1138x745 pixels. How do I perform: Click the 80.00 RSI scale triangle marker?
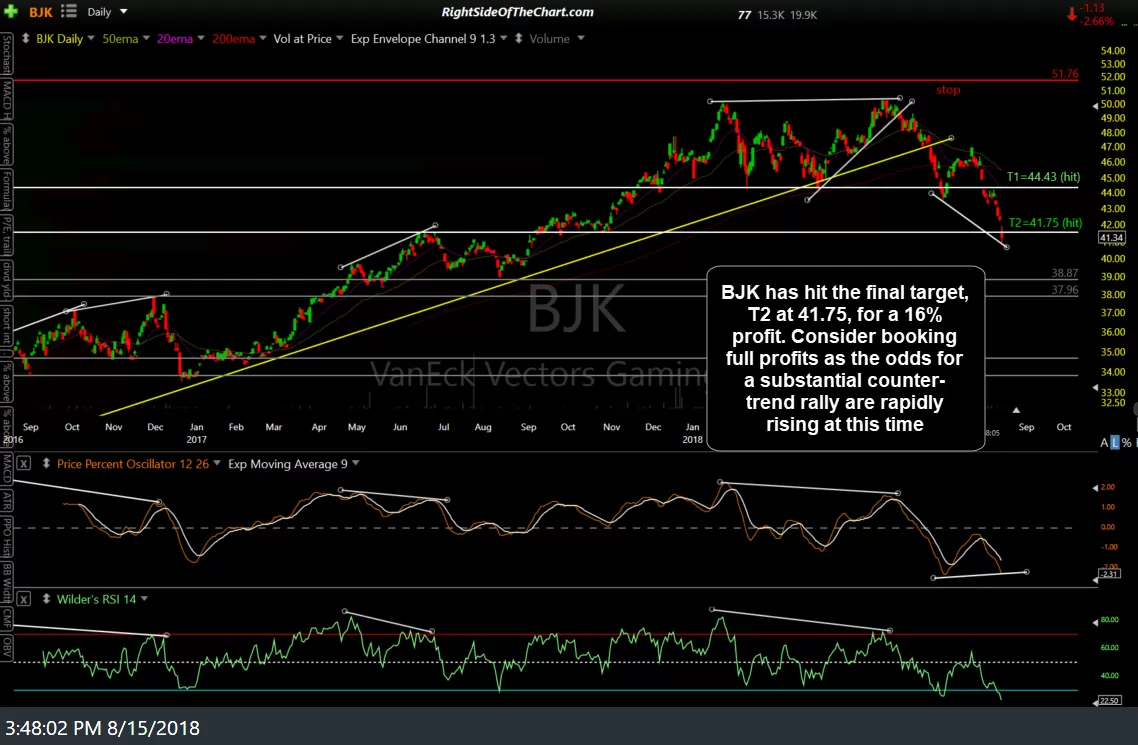[x=1095, y=621]
